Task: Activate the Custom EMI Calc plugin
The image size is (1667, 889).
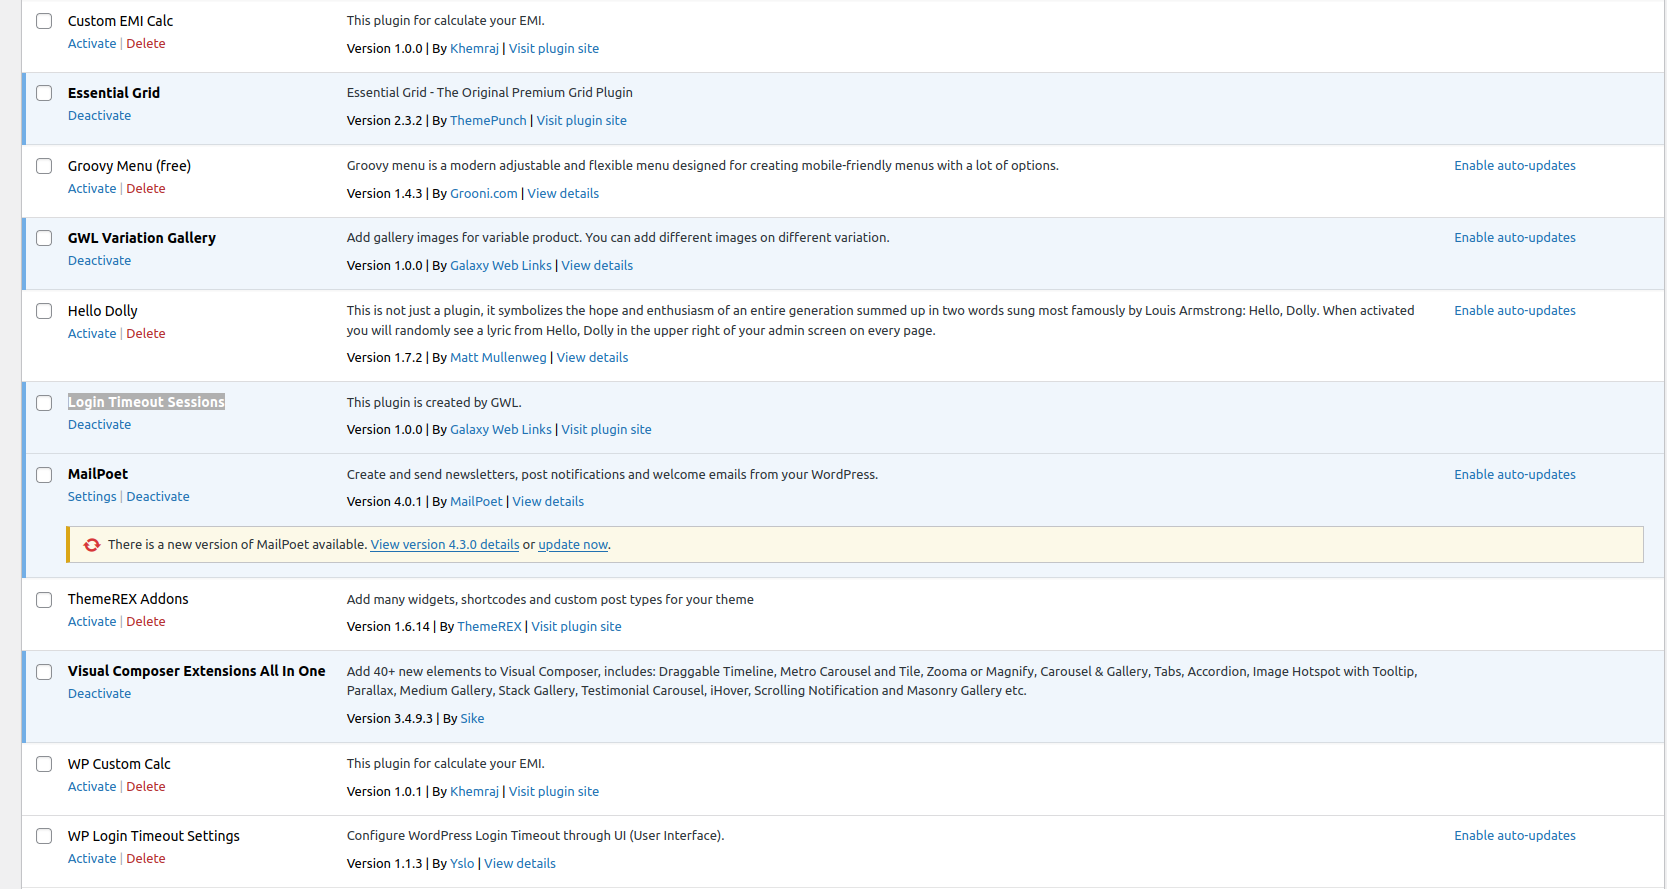Action: pos(92,44)
